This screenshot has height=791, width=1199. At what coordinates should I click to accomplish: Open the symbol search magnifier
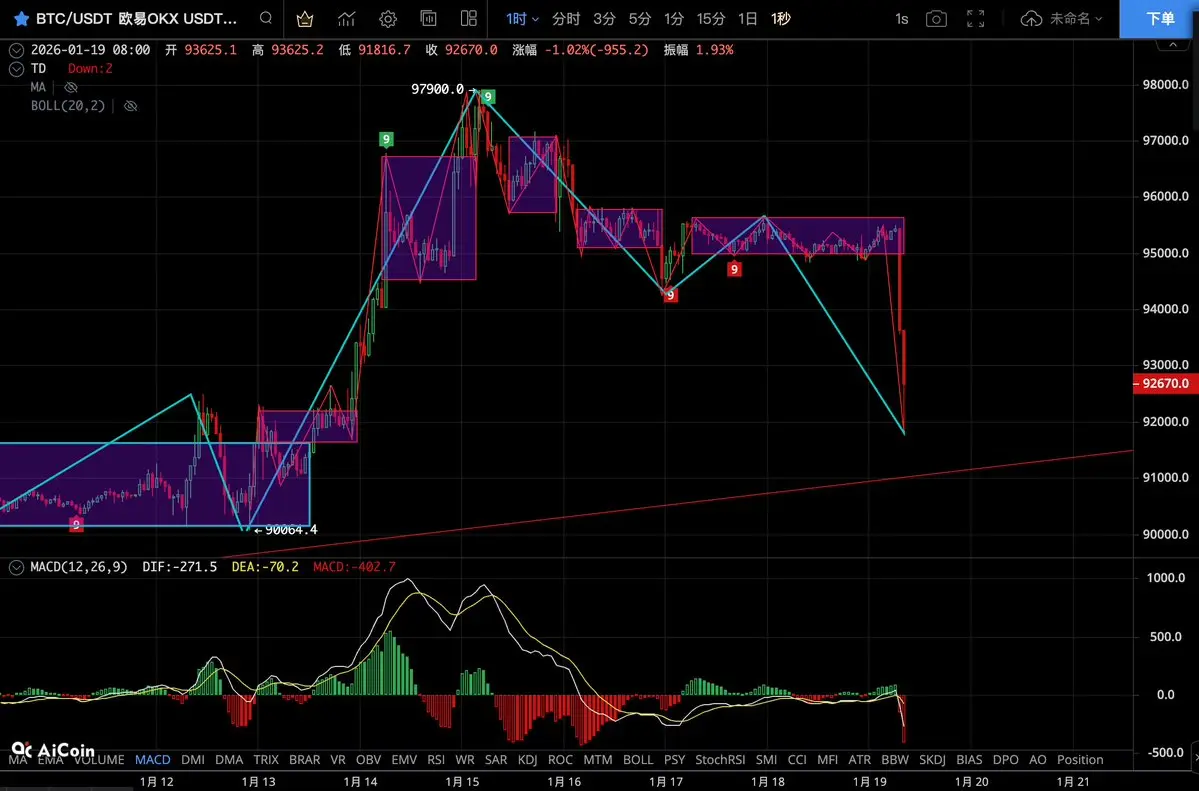coord(265,18)
